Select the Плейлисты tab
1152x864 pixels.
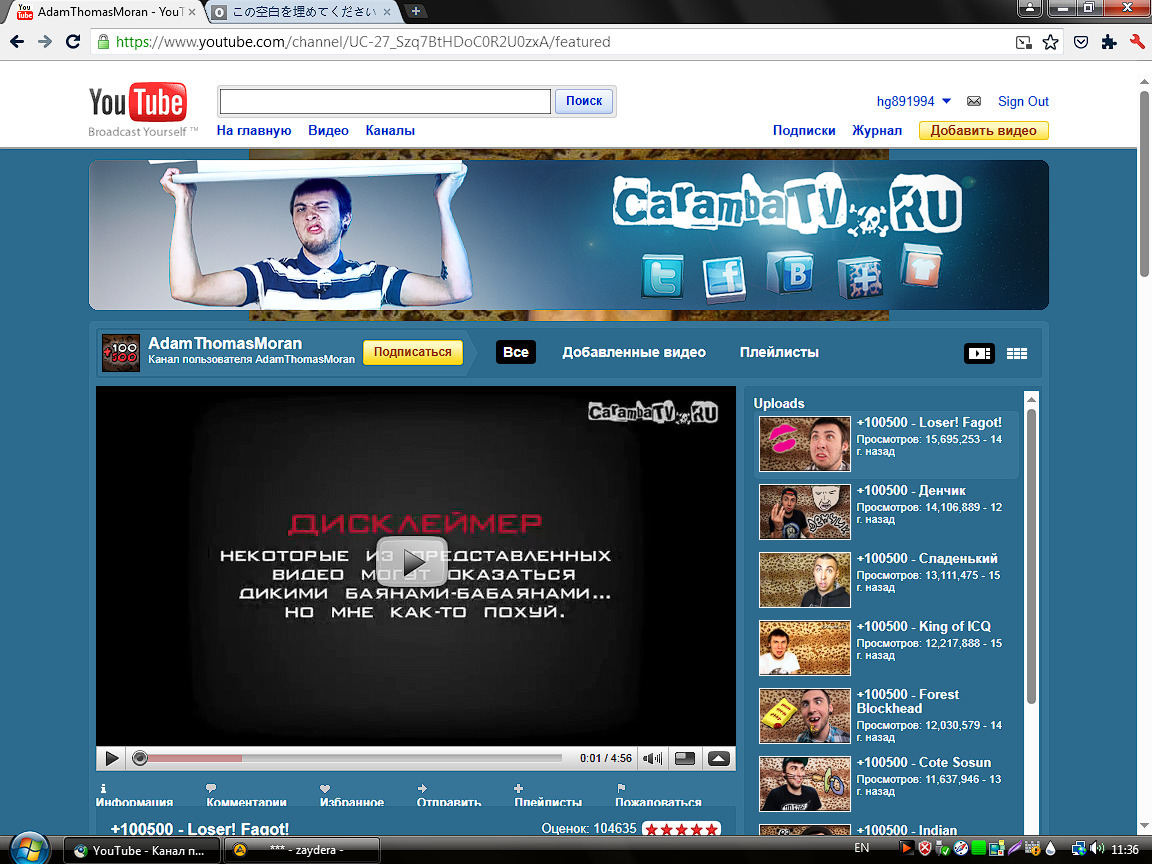click(779, 353)
